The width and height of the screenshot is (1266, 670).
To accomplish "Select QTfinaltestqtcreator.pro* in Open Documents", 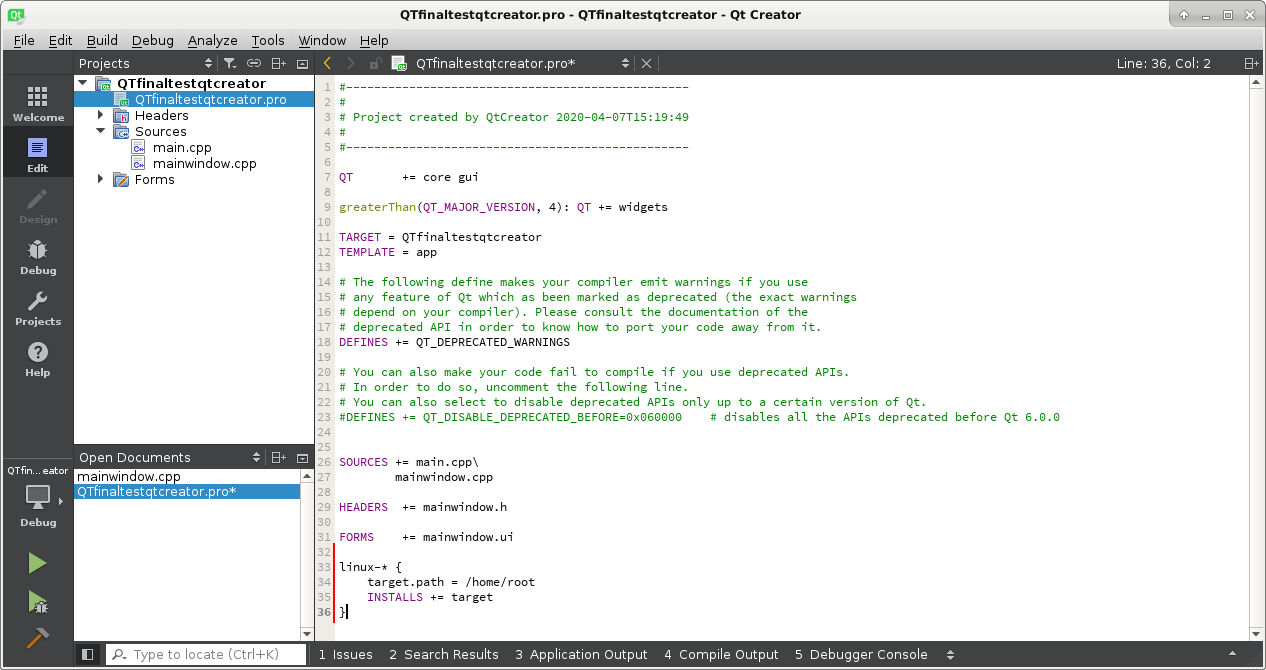I will point(187,492).
